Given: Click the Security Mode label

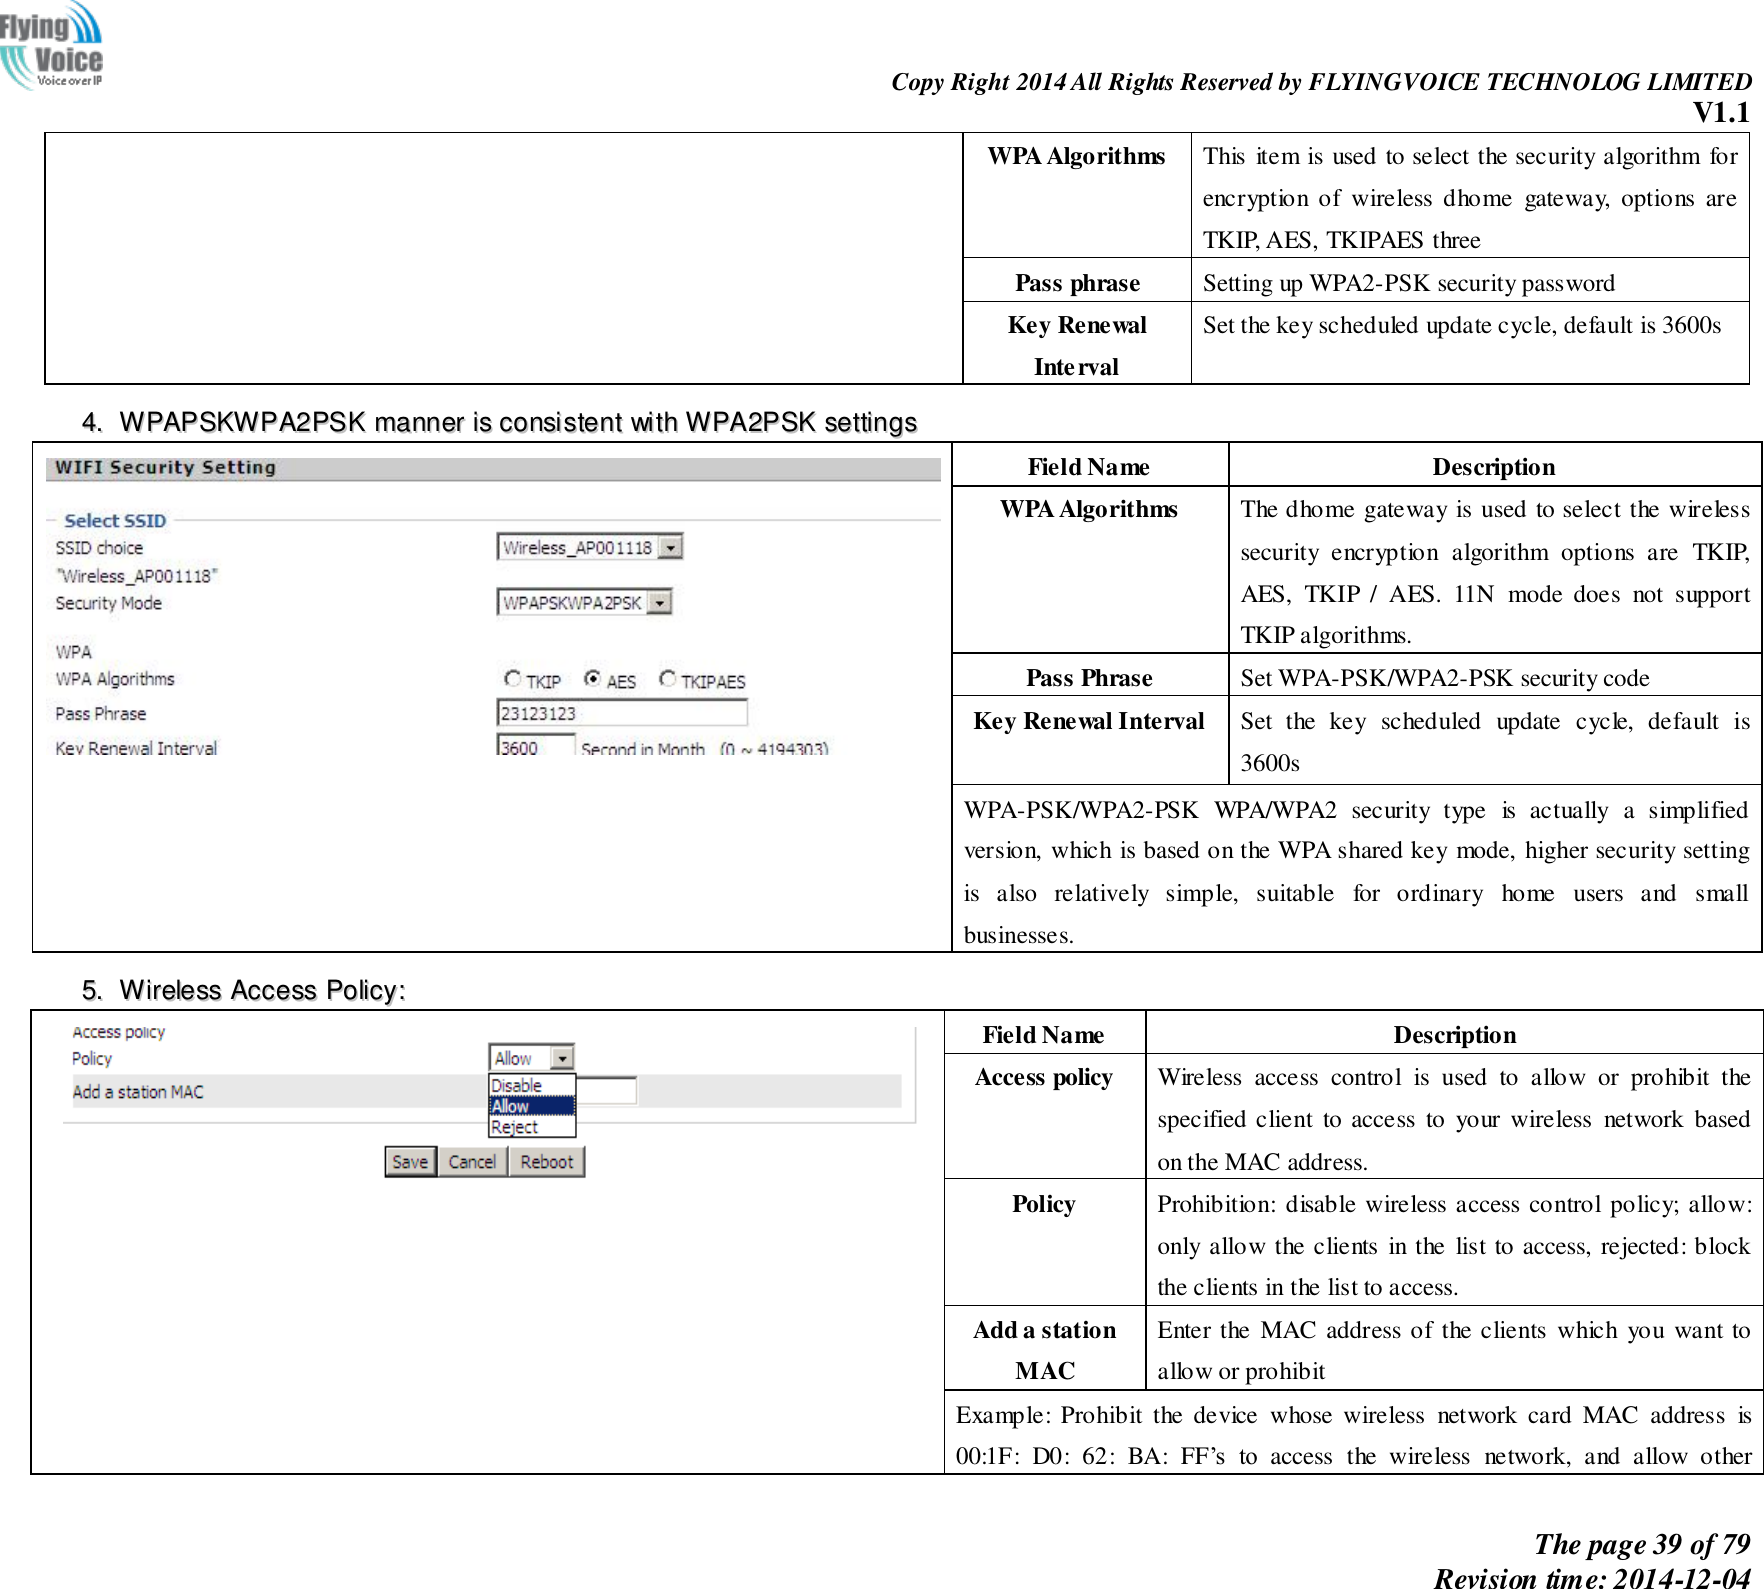Looking at the screenshot, I should pyautogui.click(x=108, y=603).
